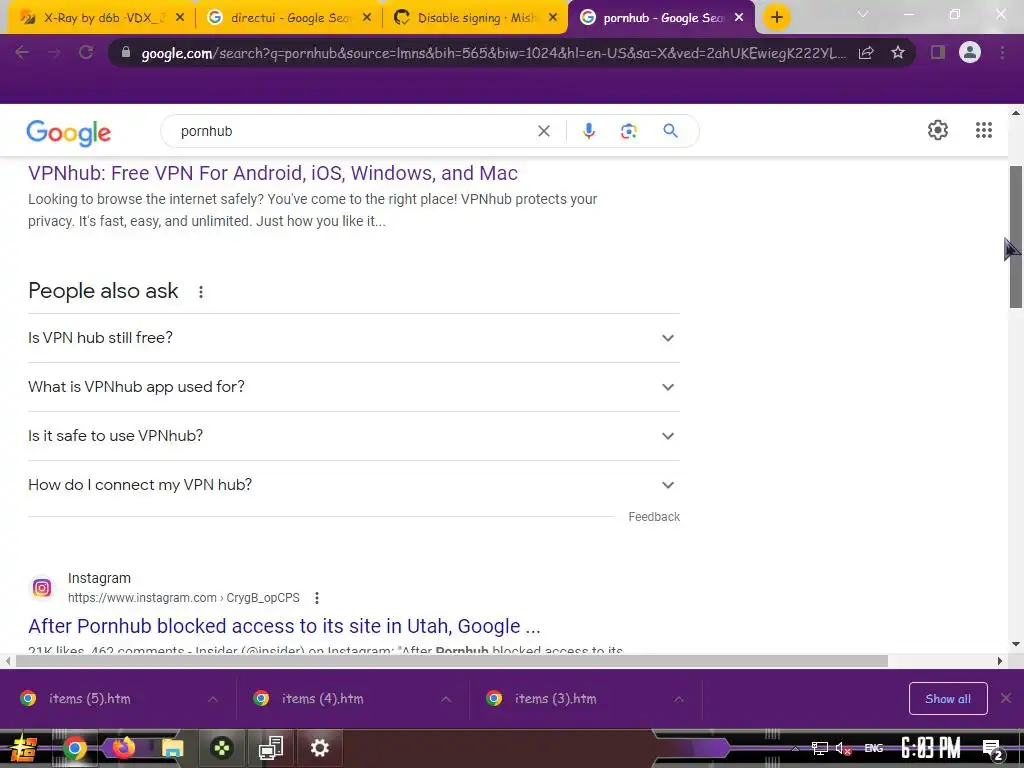
Task: Expand "Is it safe to use VPNhub?"
Action: pyautogui.click(x=354, y=436)
